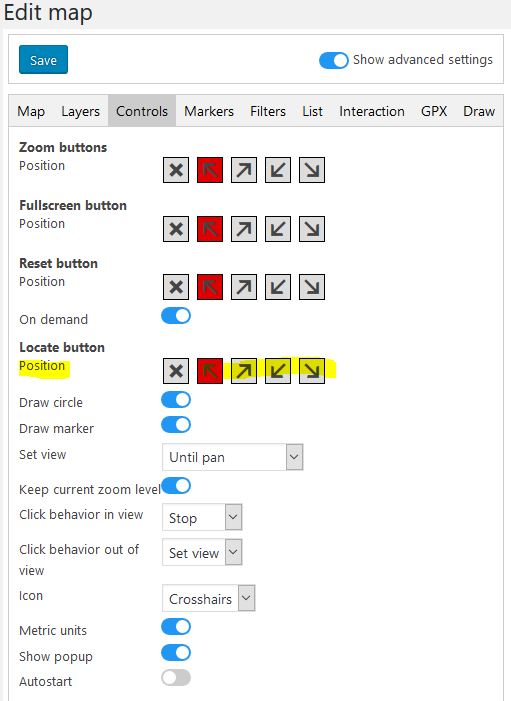Click the Save button
This screenshot has height=701, width=511.
pyautogui.click(x=43, y=59)
